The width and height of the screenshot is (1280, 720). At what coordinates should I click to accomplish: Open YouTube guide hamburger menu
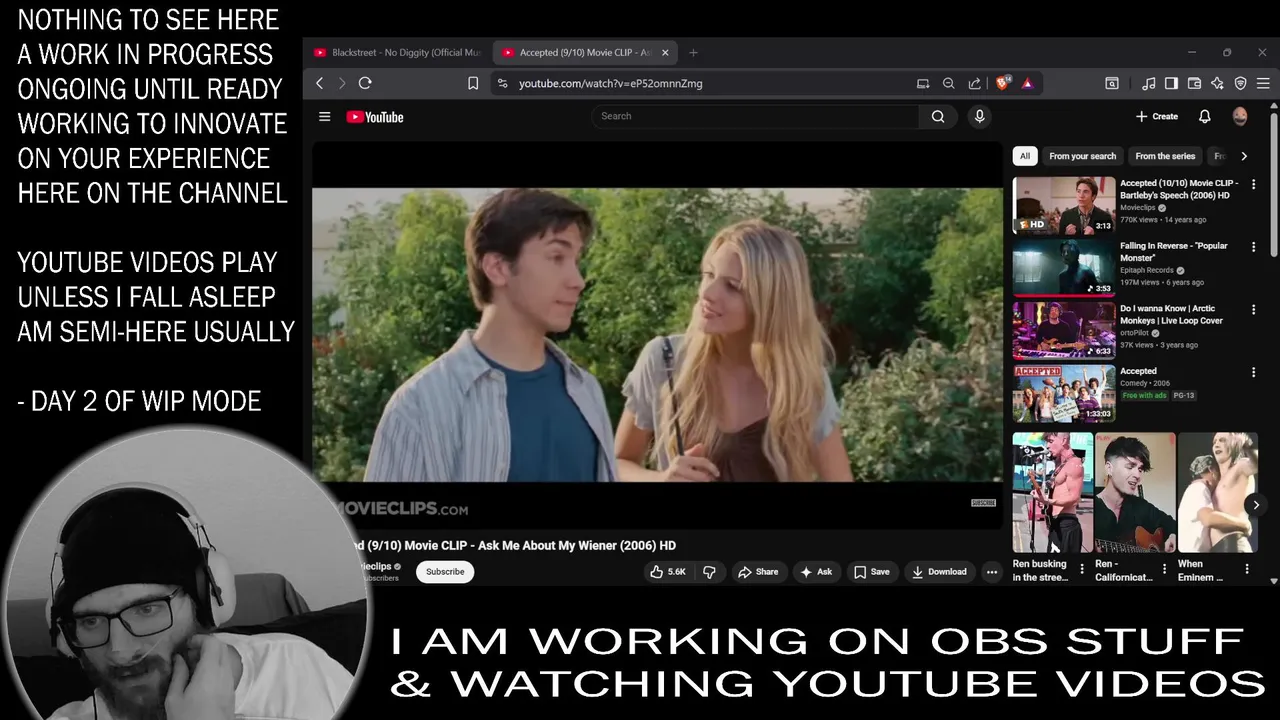324,117
